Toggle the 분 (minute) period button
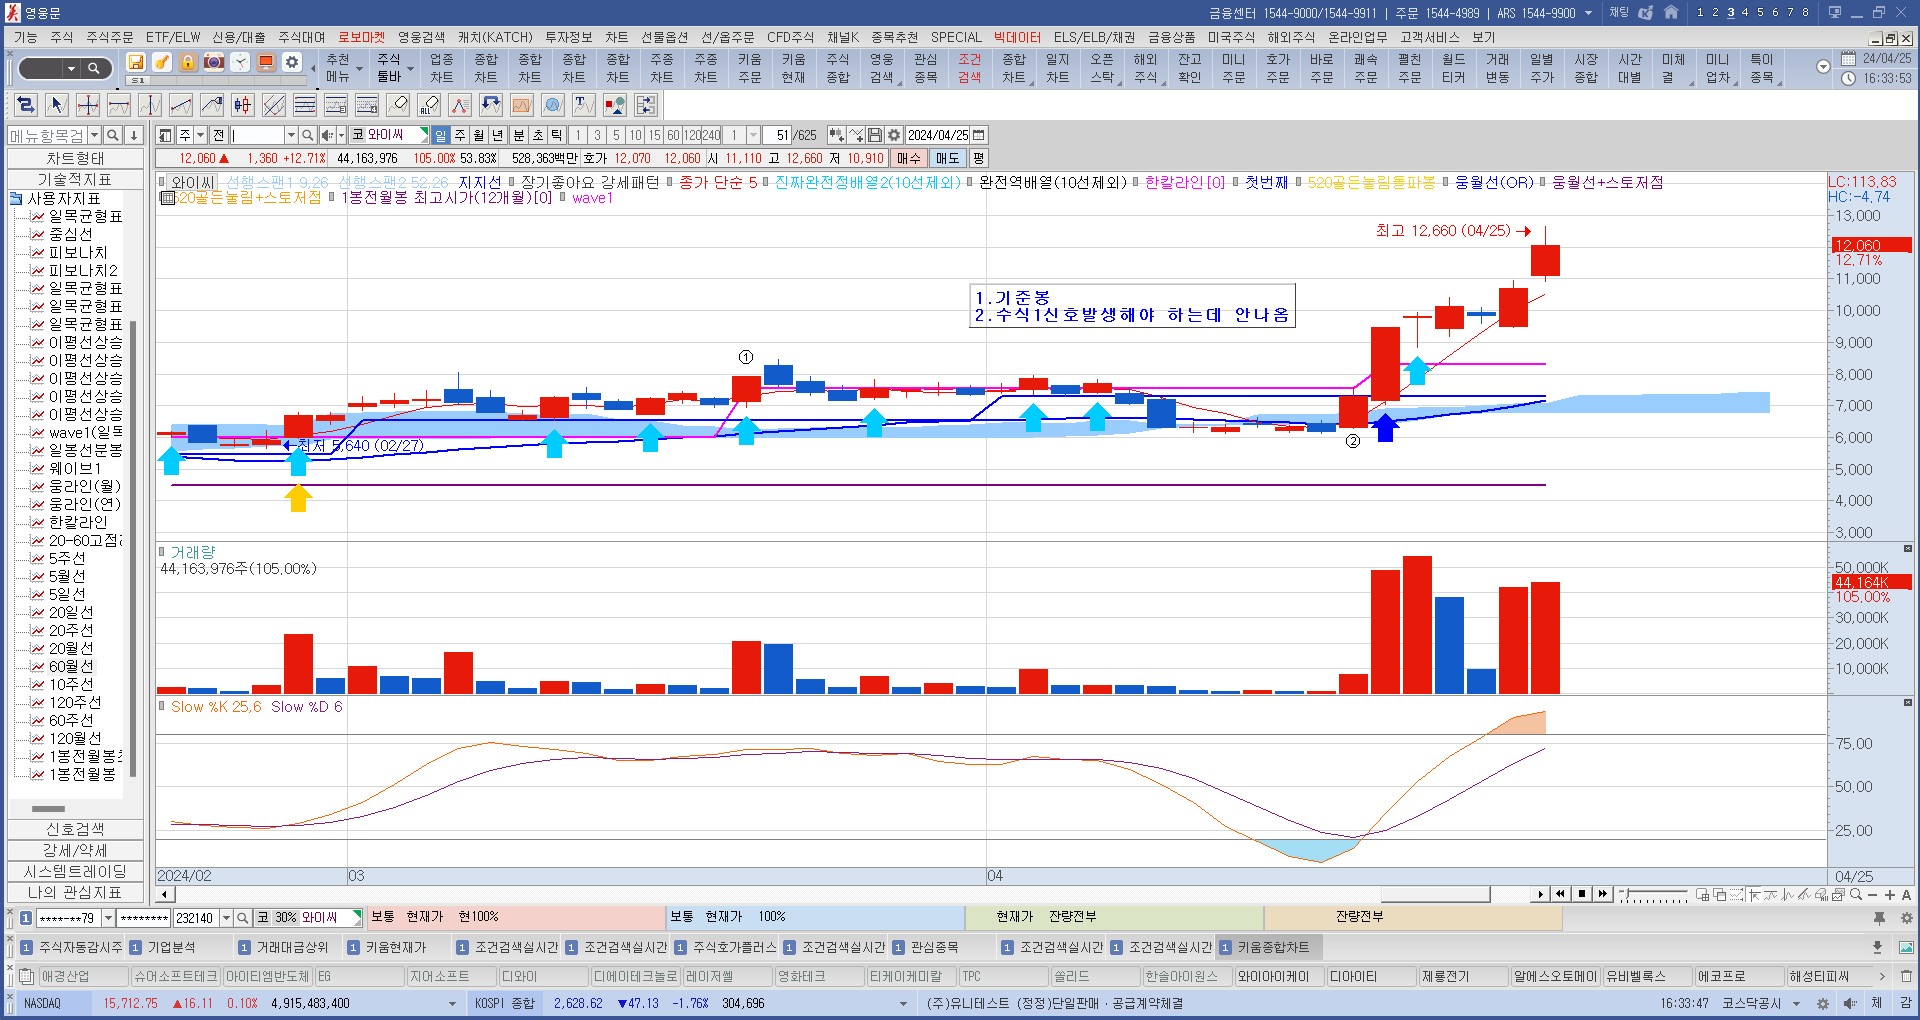This screenshot has height=1020, width=1920. (x=519, y=135)
